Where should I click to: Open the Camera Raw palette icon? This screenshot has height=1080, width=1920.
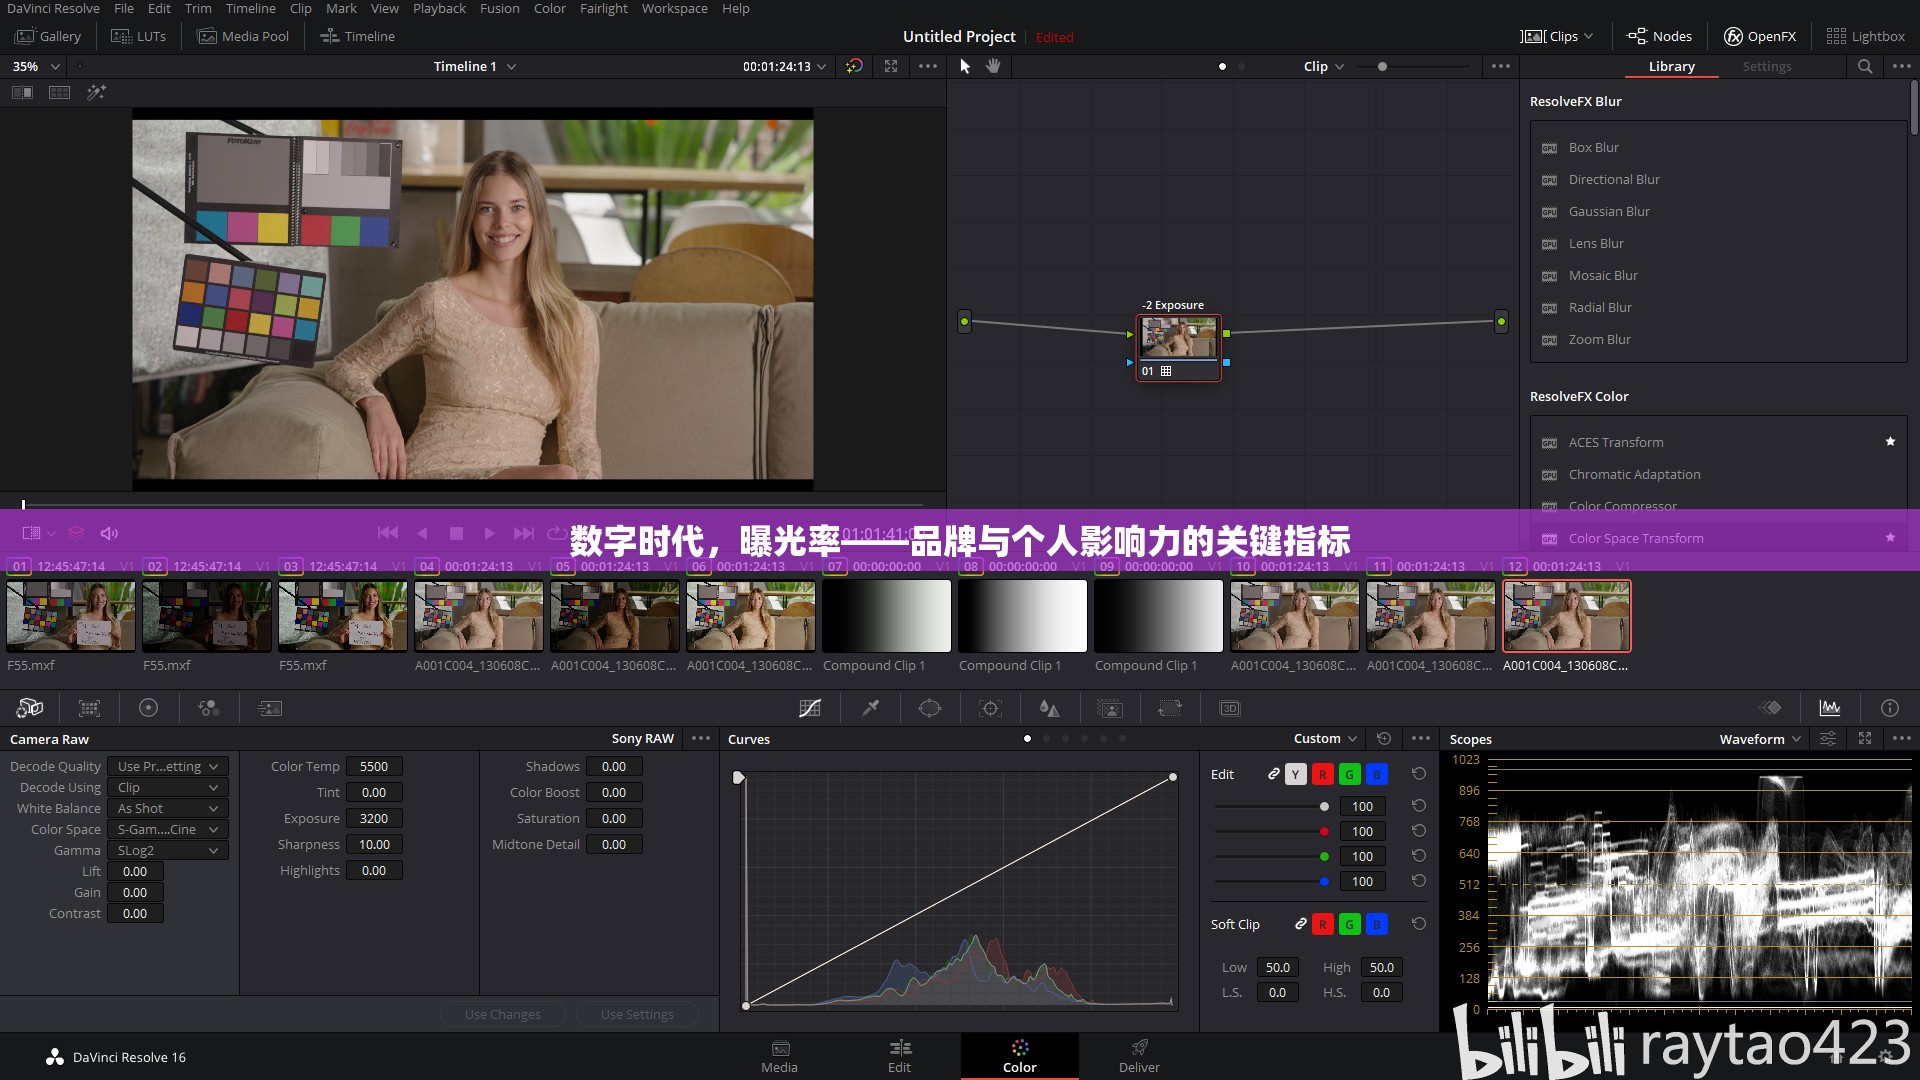(x=29, y=708)
